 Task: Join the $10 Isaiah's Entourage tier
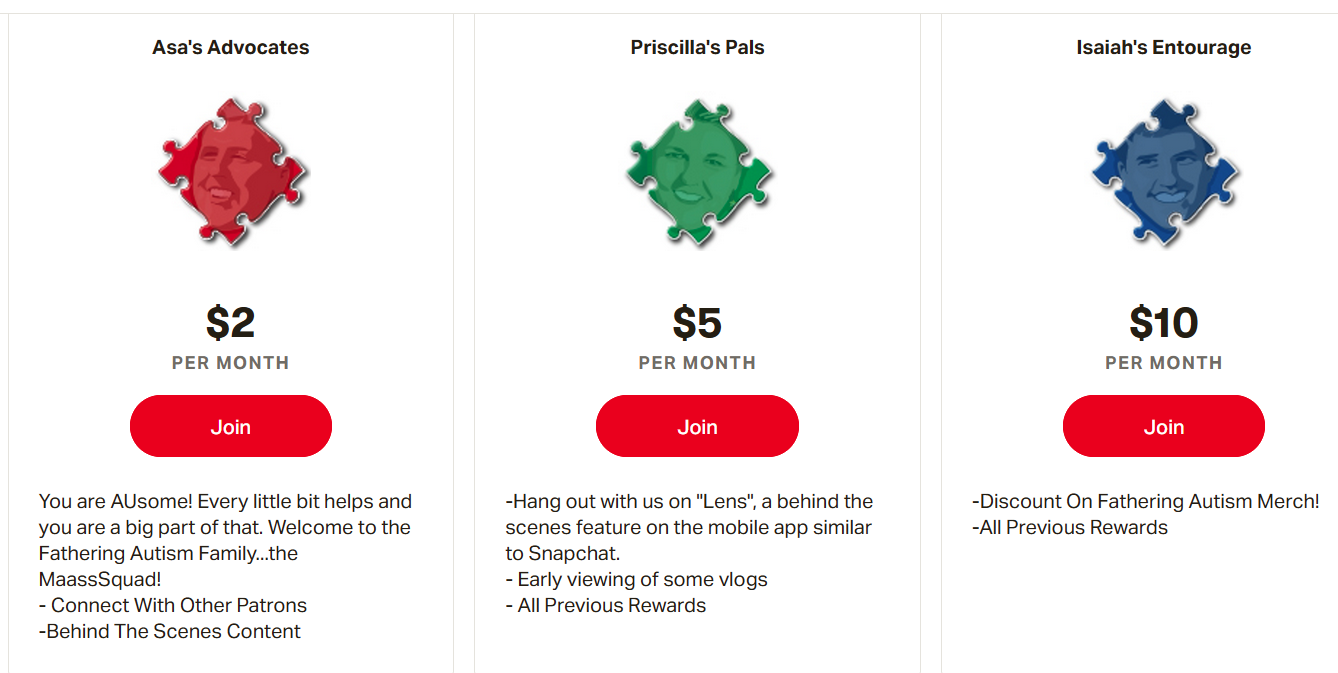point(1164,426)
